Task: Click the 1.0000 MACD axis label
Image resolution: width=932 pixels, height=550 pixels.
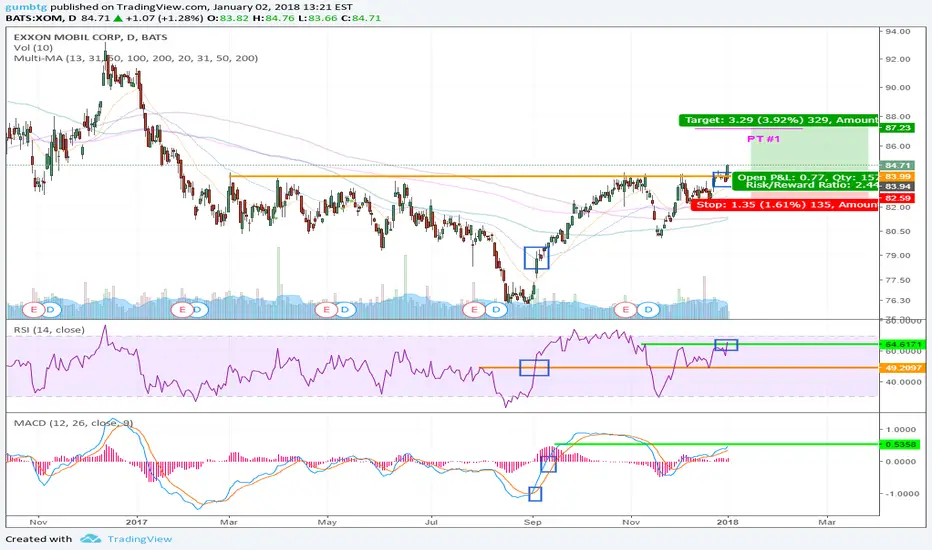Action: click(901, 429)
